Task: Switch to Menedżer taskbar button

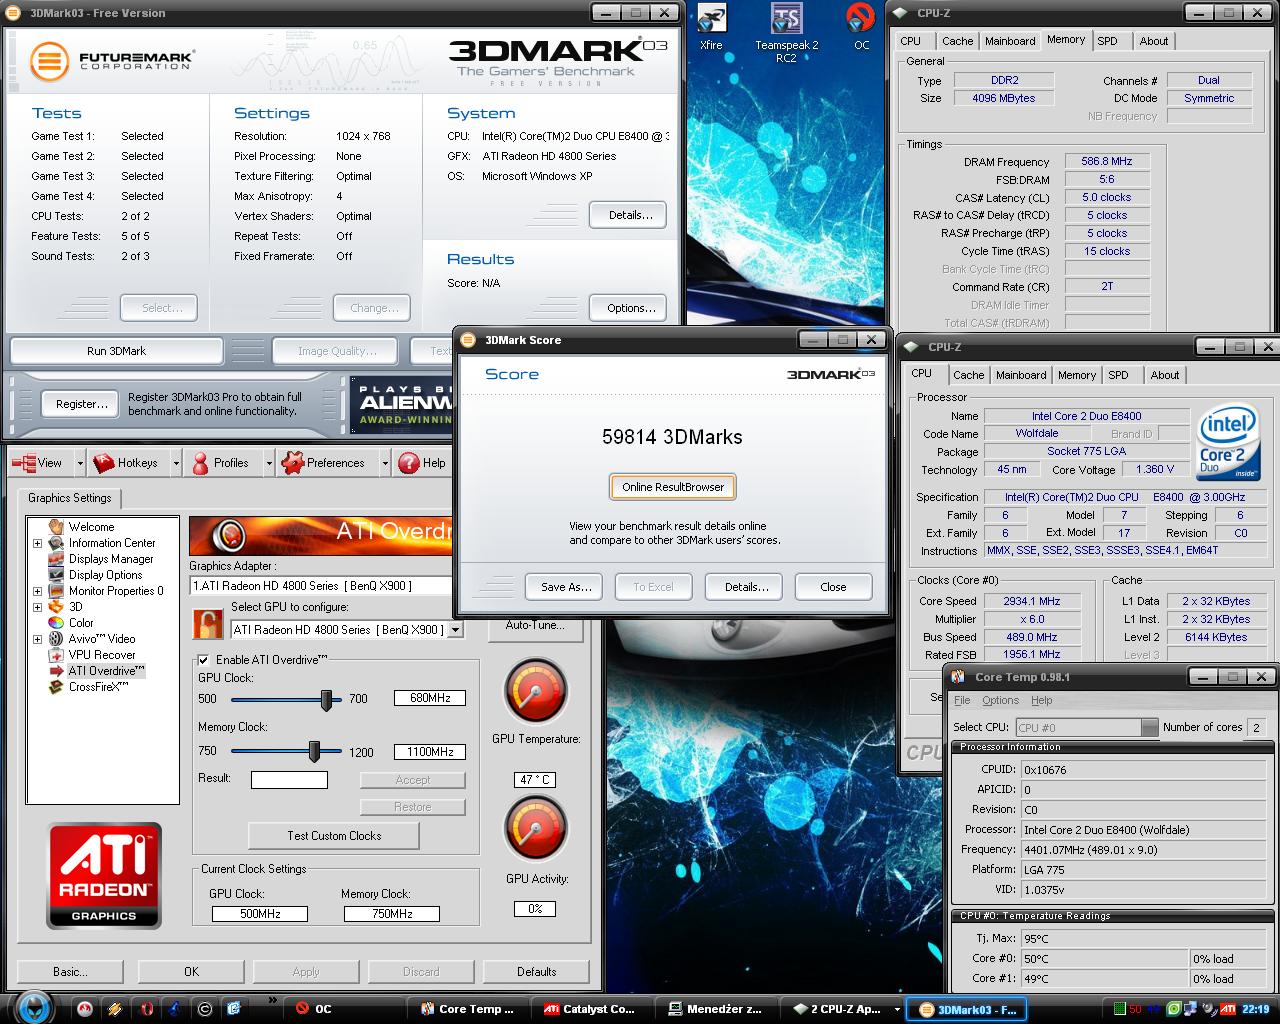Action: [716, 1009]
